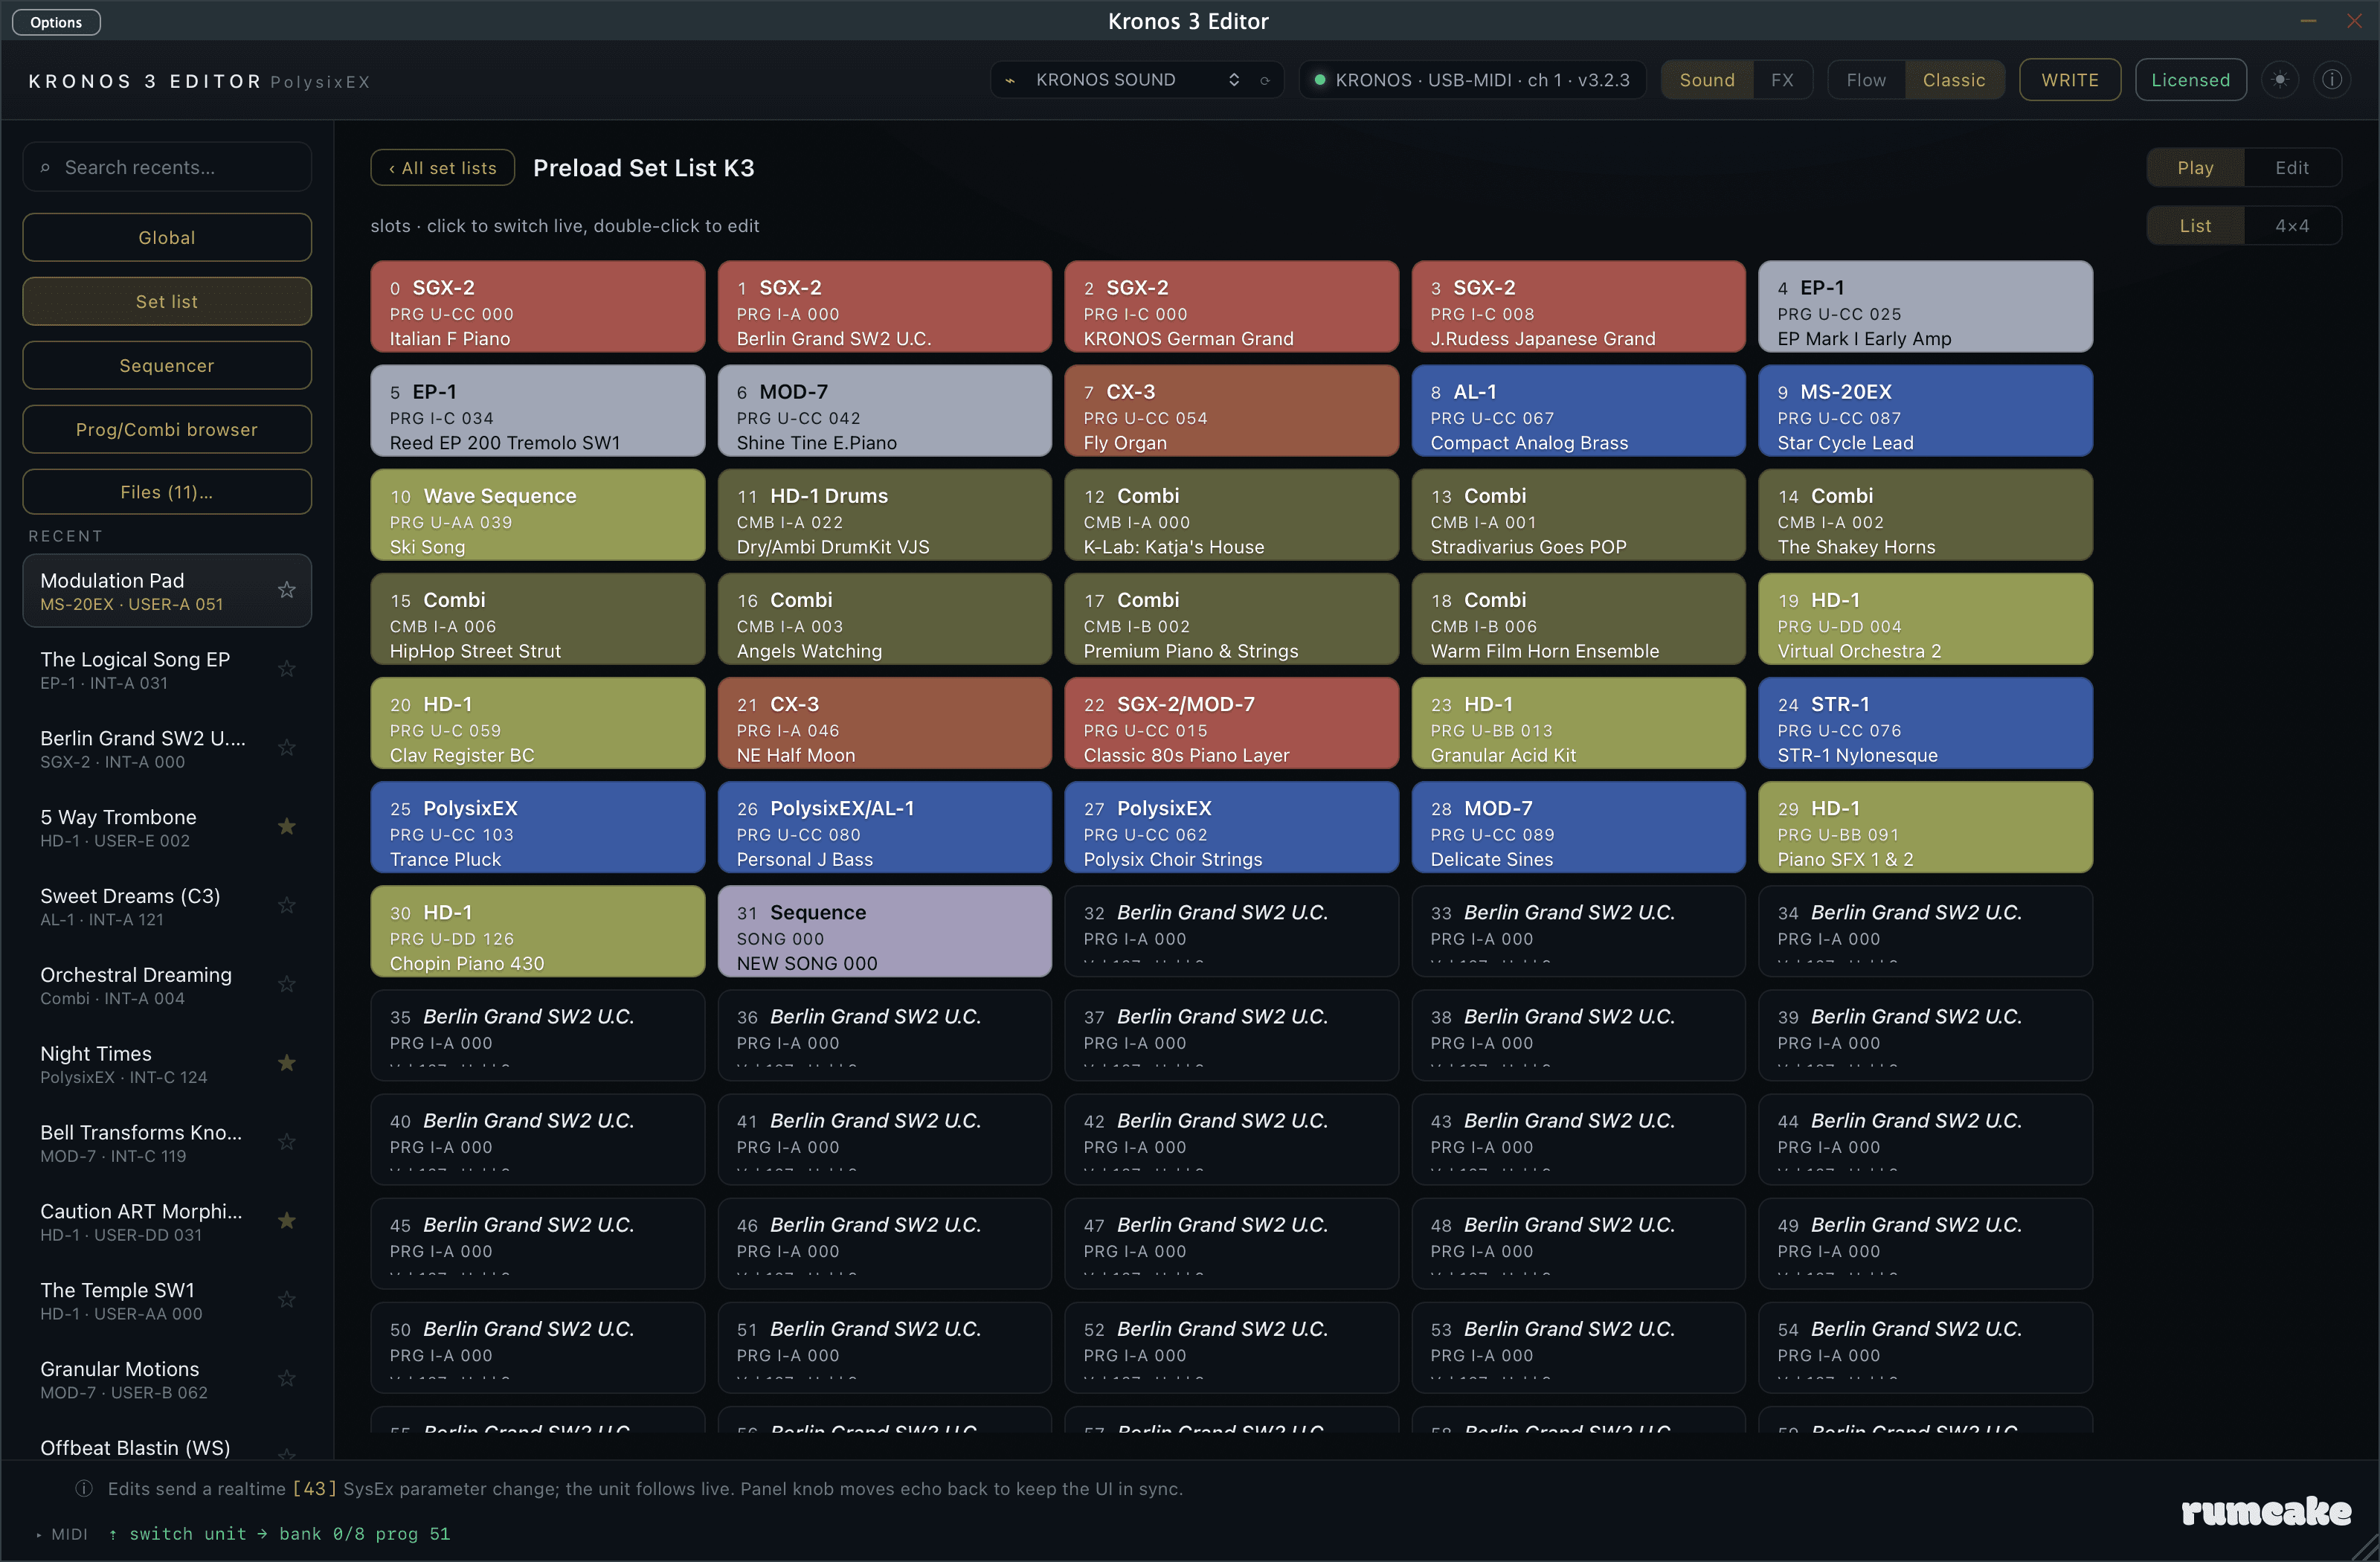Star the Granular Motions recent

tap(287, 1379)
